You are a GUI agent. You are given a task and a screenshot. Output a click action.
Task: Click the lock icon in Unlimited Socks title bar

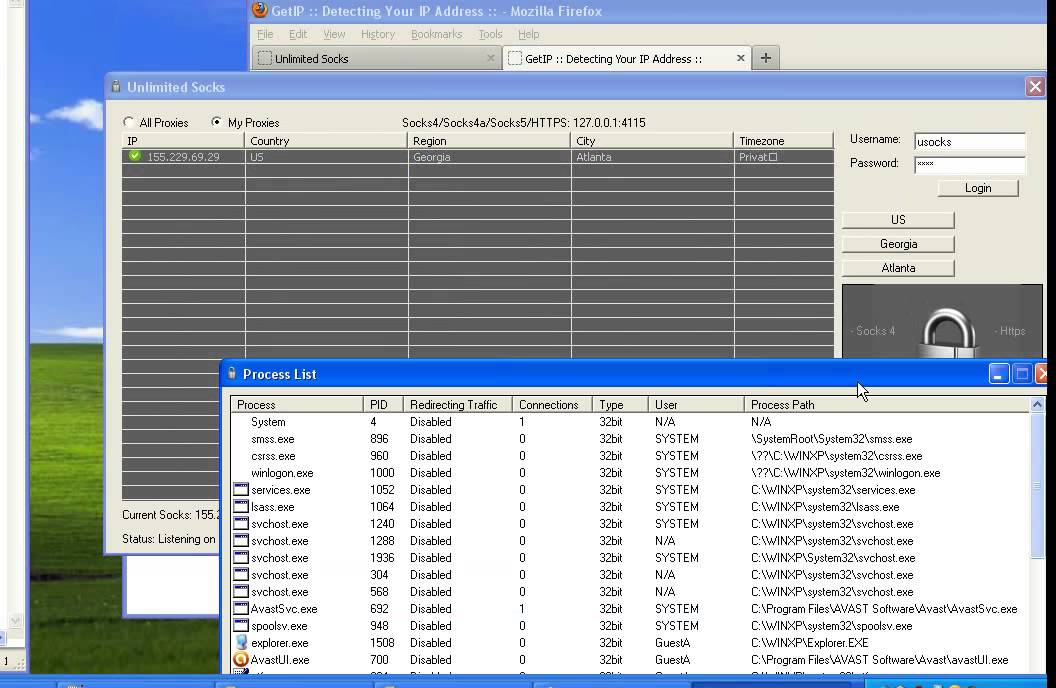coord(116,87)
